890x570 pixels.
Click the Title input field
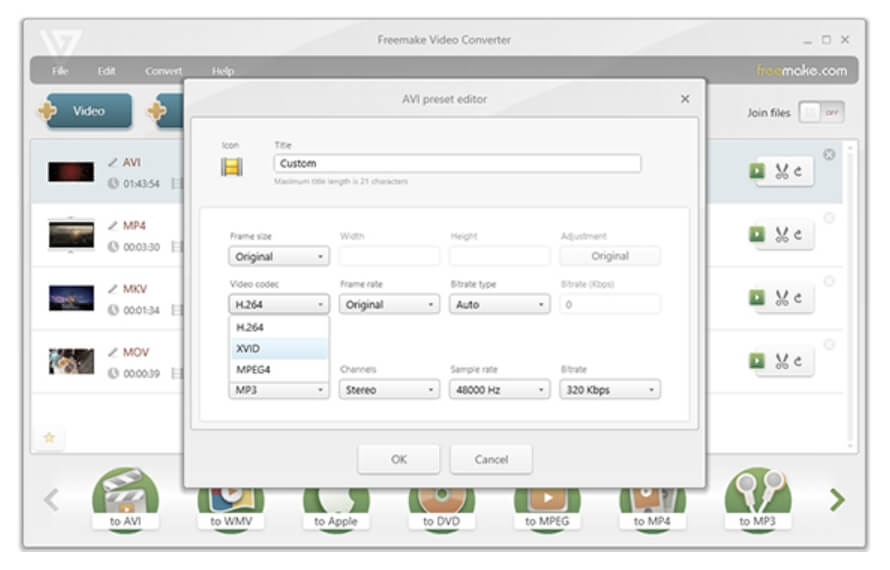click(457, 164)
